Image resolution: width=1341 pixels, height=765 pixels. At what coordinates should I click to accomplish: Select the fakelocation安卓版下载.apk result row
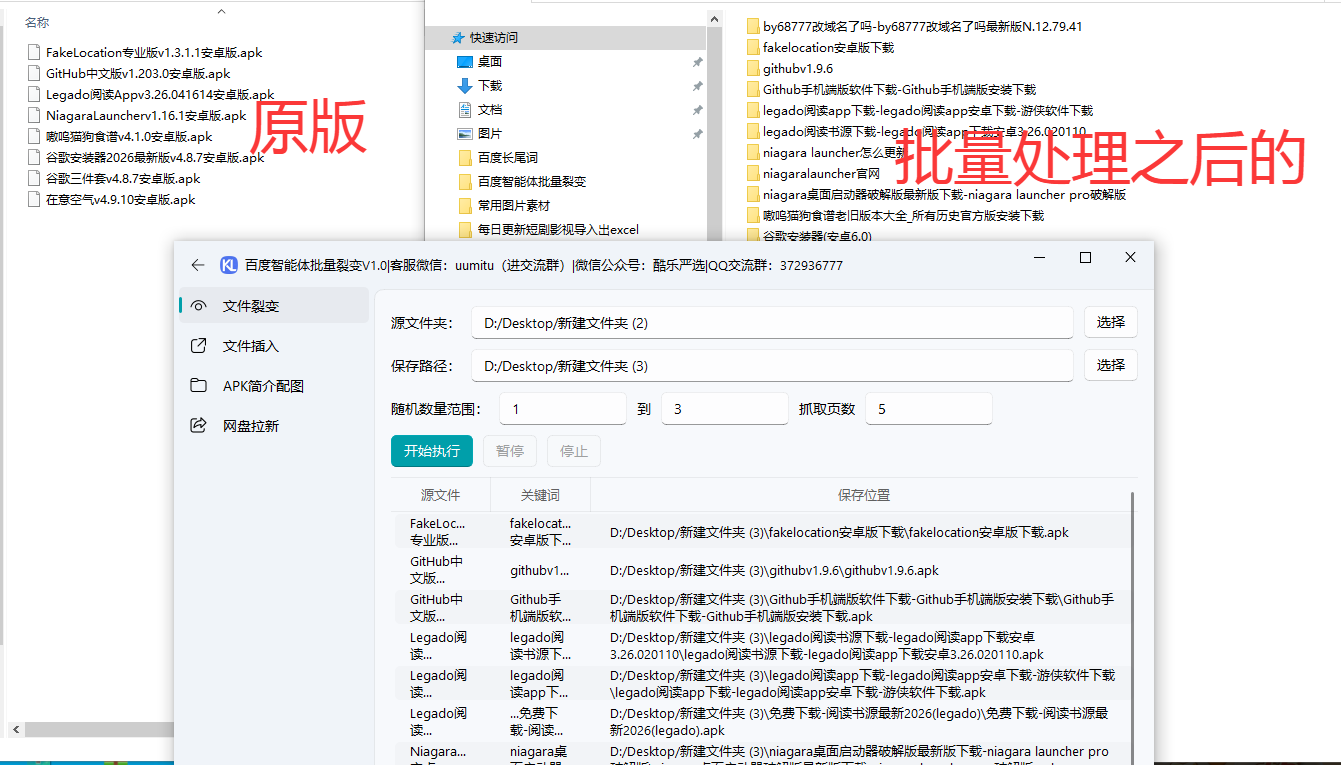(x=762, y=532)
